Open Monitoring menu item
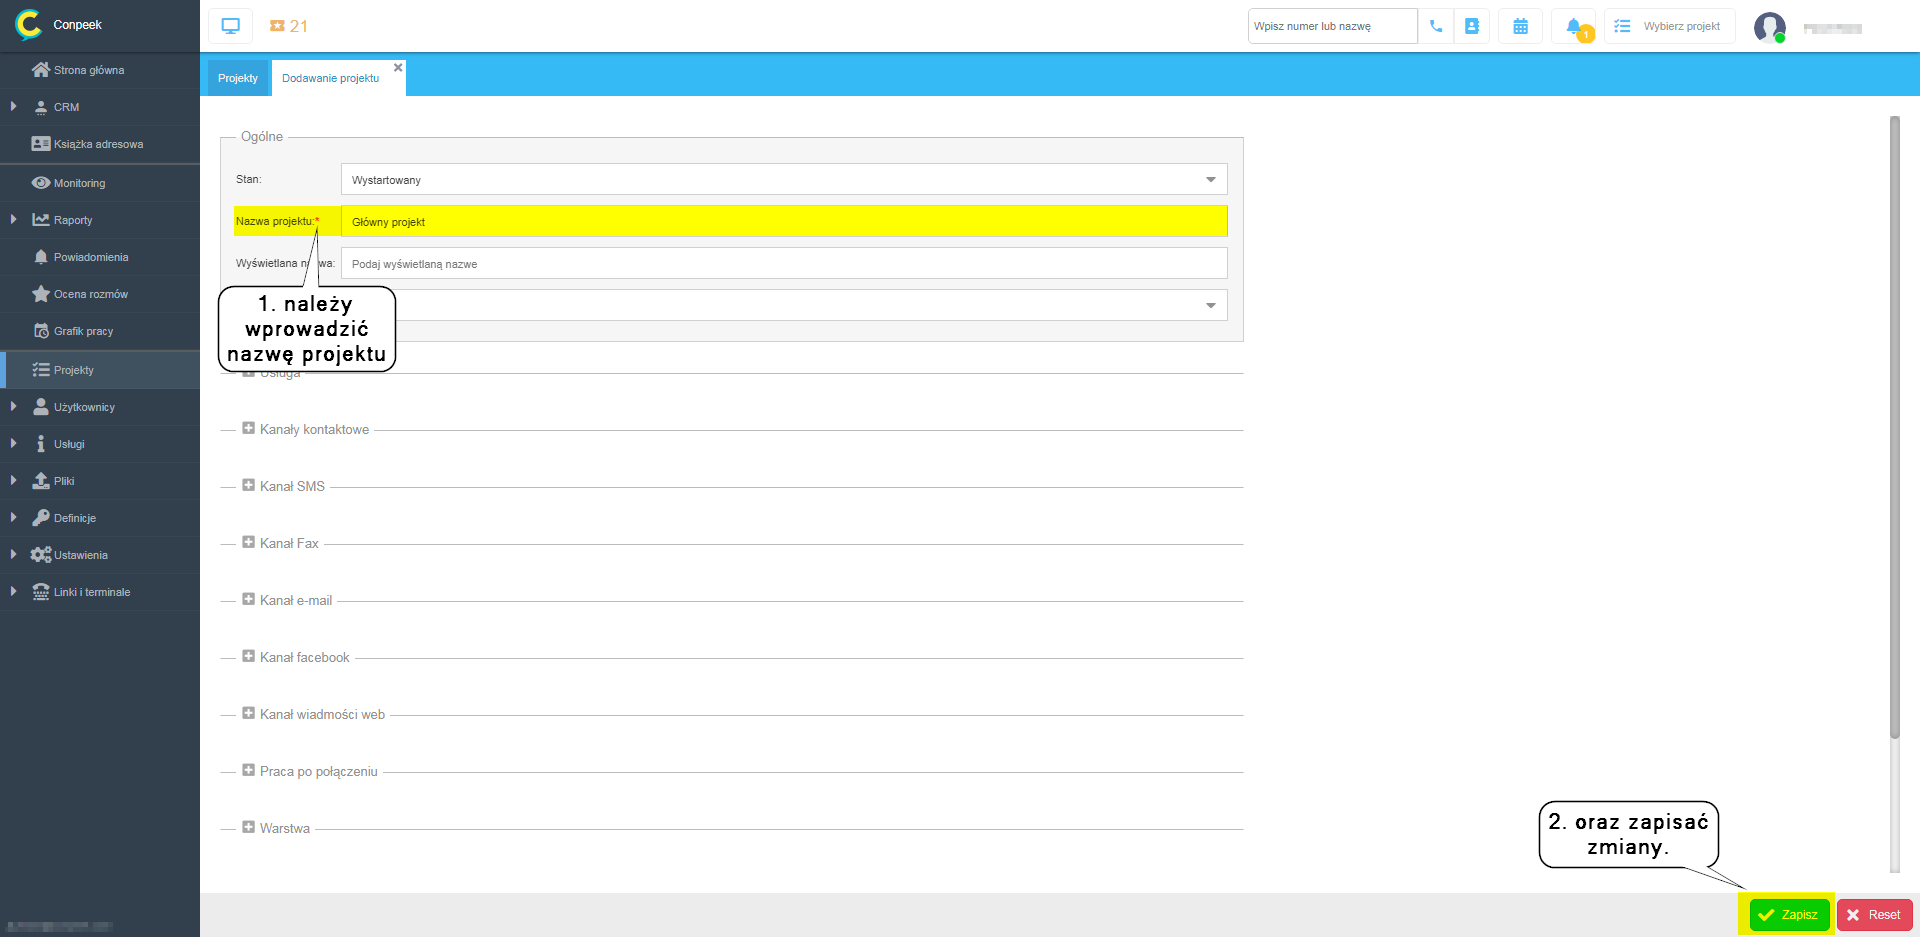Image resolution: width=1920 pixels, height=937 pixels. click(x=100, y=183)
